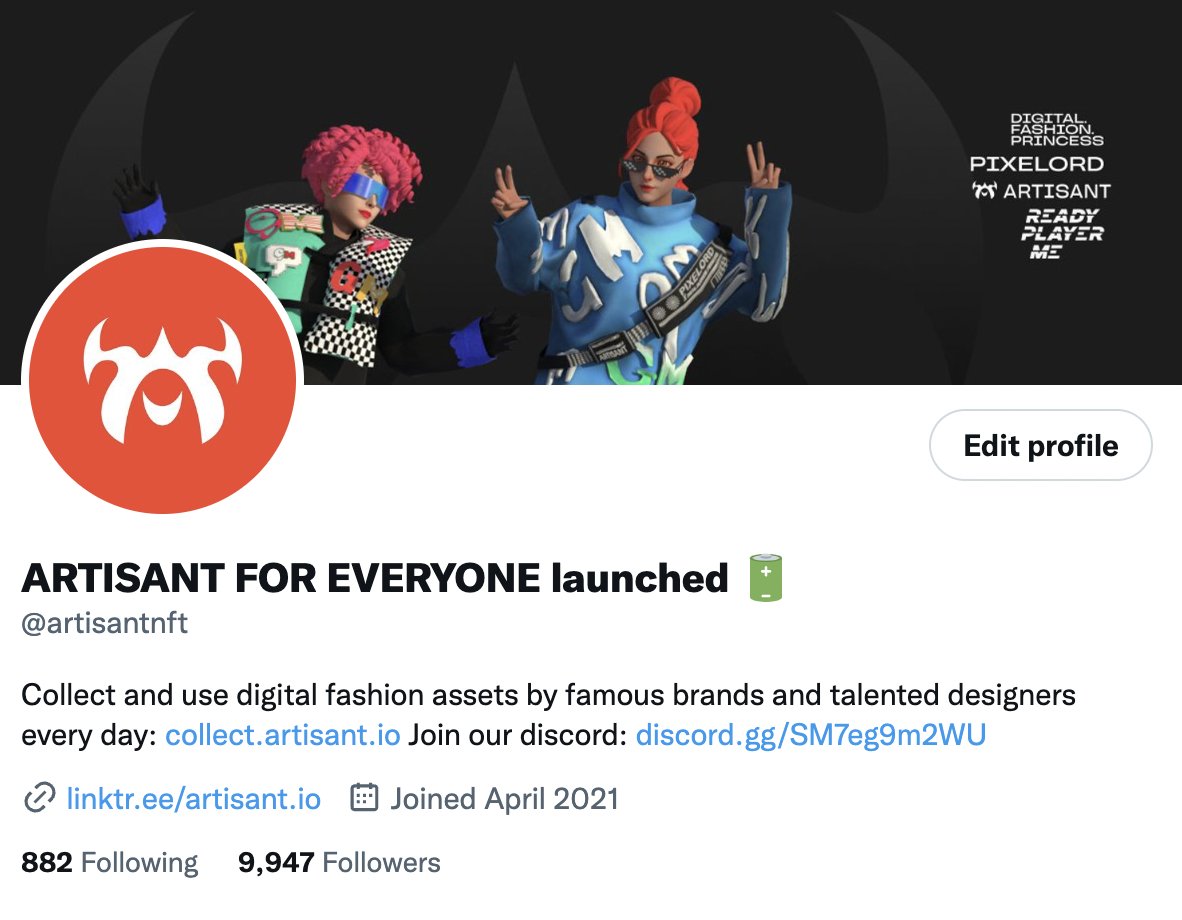Click the calendar icon next to Joined date
This screenshot has height=920, width=1182.
pyautogui.click(x=364, y=797)
